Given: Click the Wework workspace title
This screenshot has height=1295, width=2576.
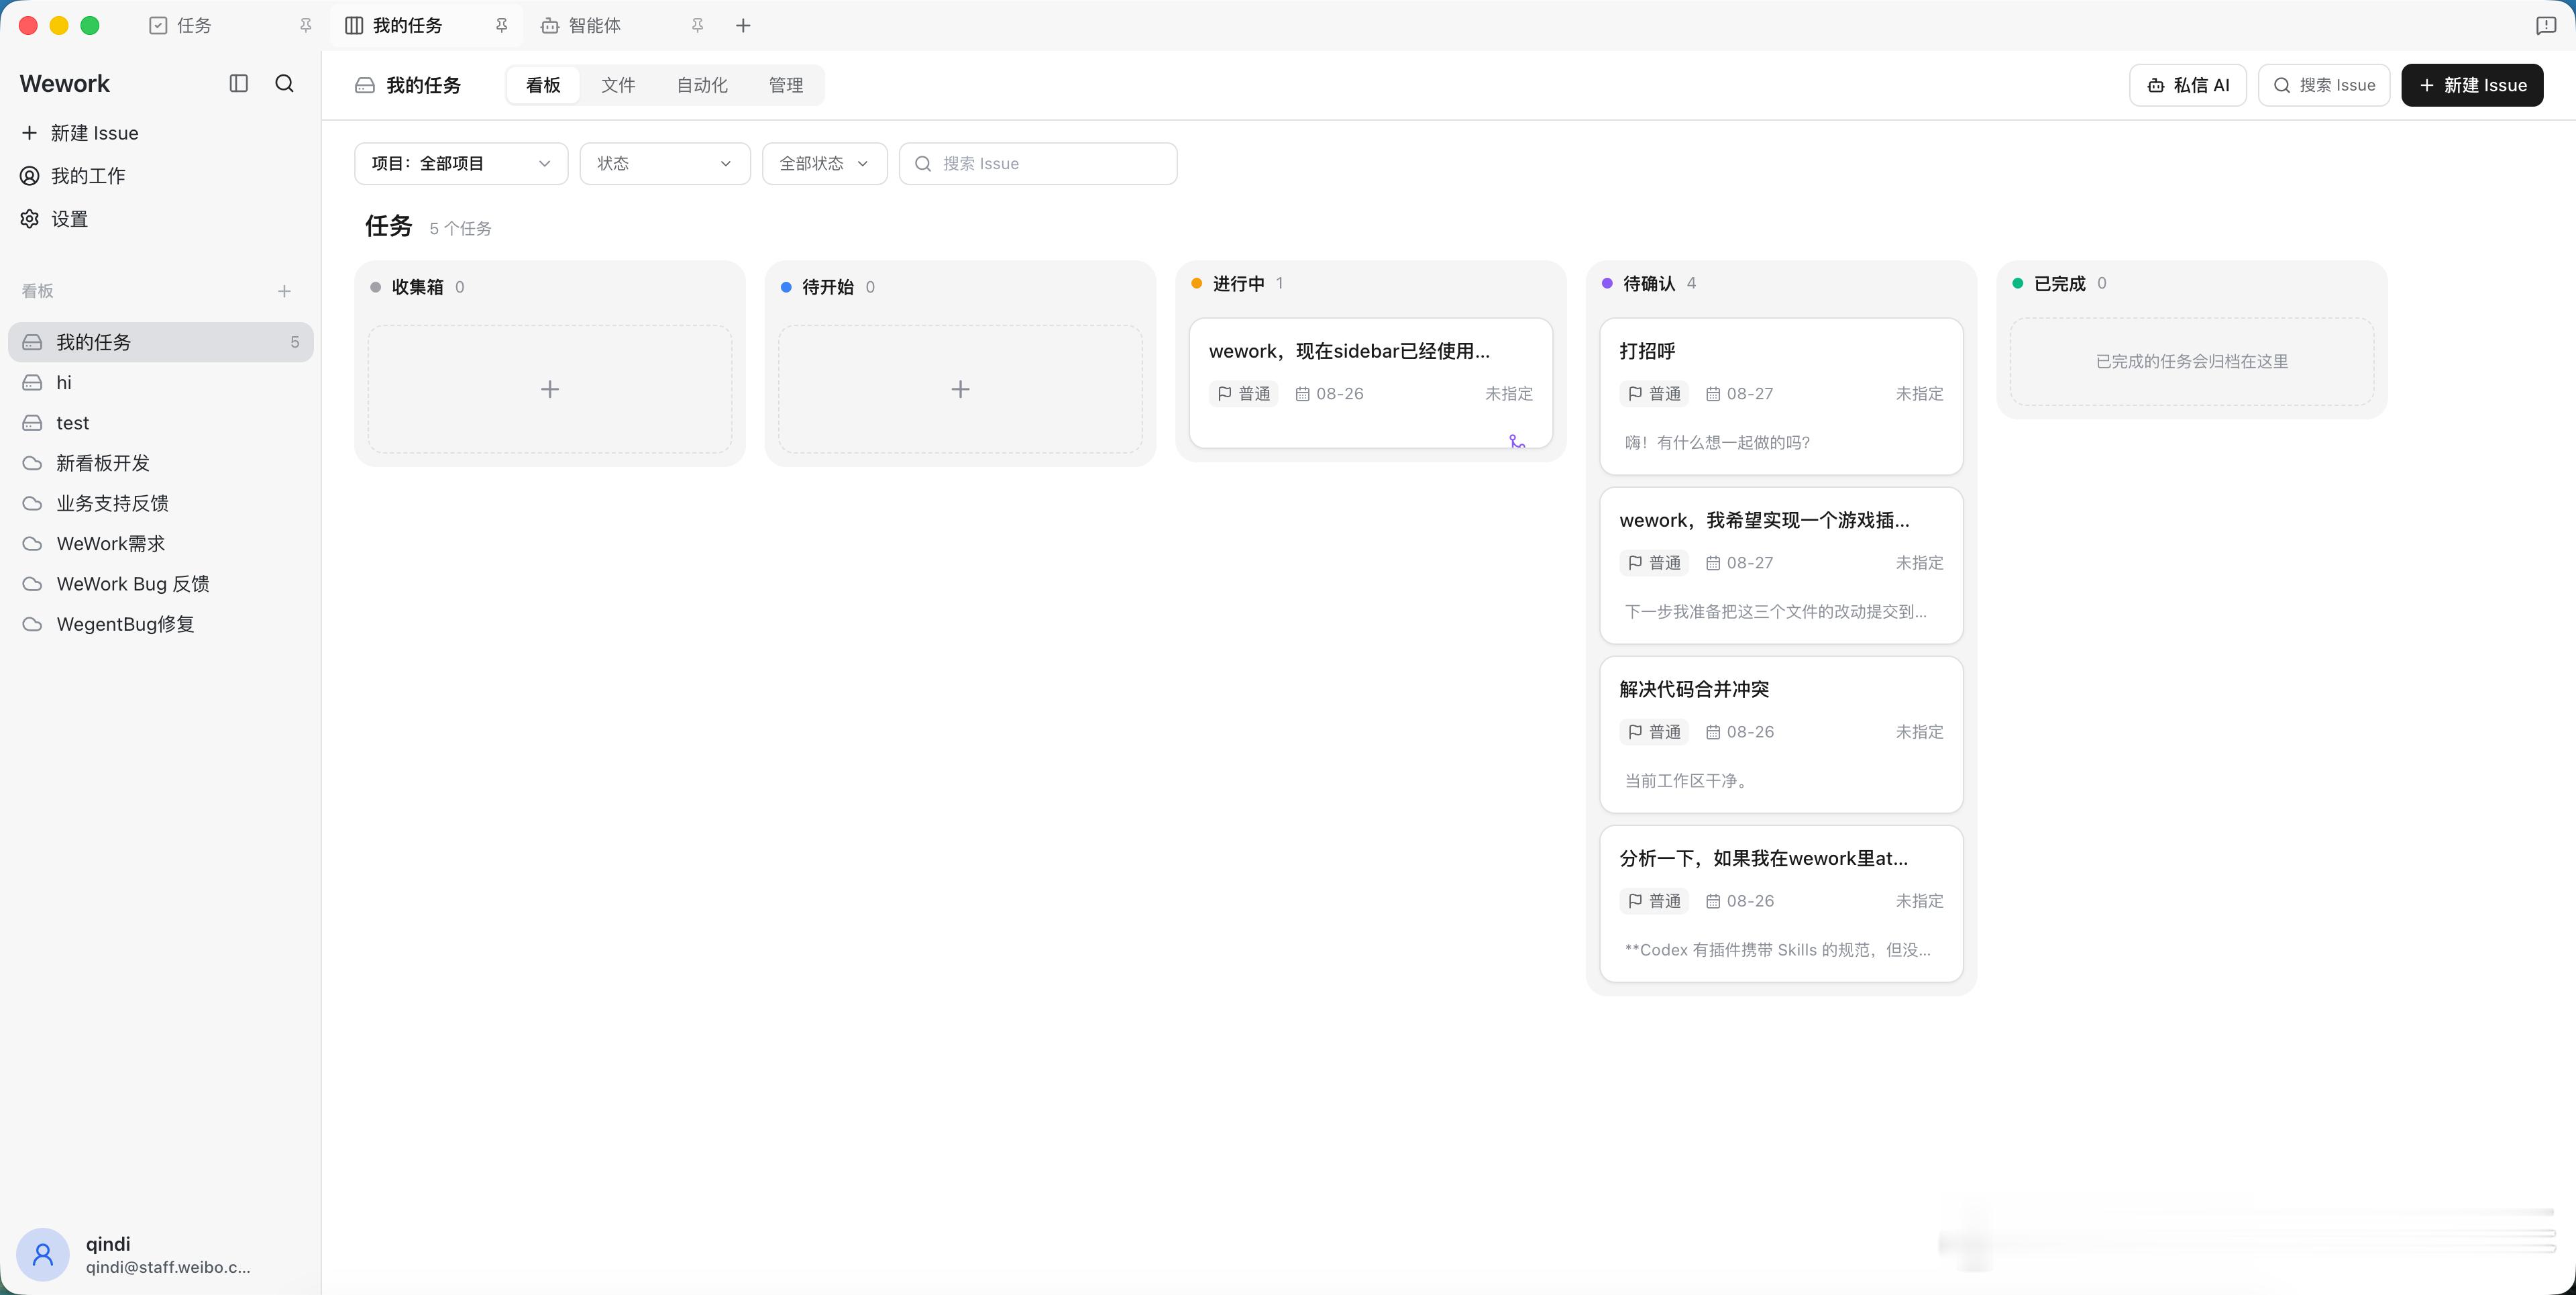Looking at the screenshot, I should tap(65, 84).
